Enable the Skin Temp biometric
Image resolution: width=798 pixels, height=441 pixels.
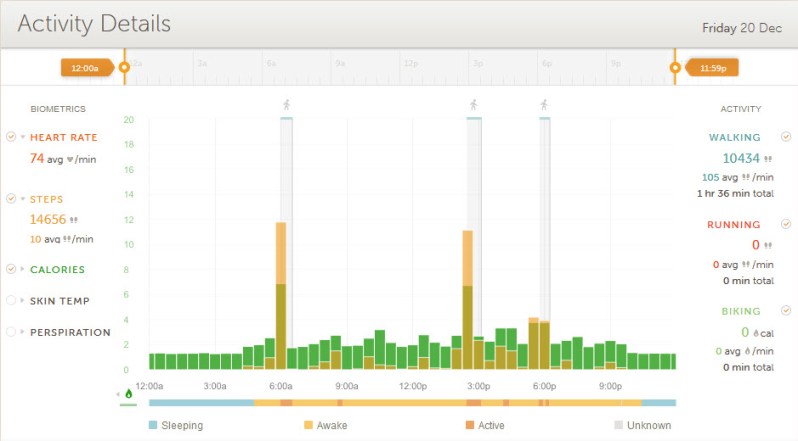10,300
